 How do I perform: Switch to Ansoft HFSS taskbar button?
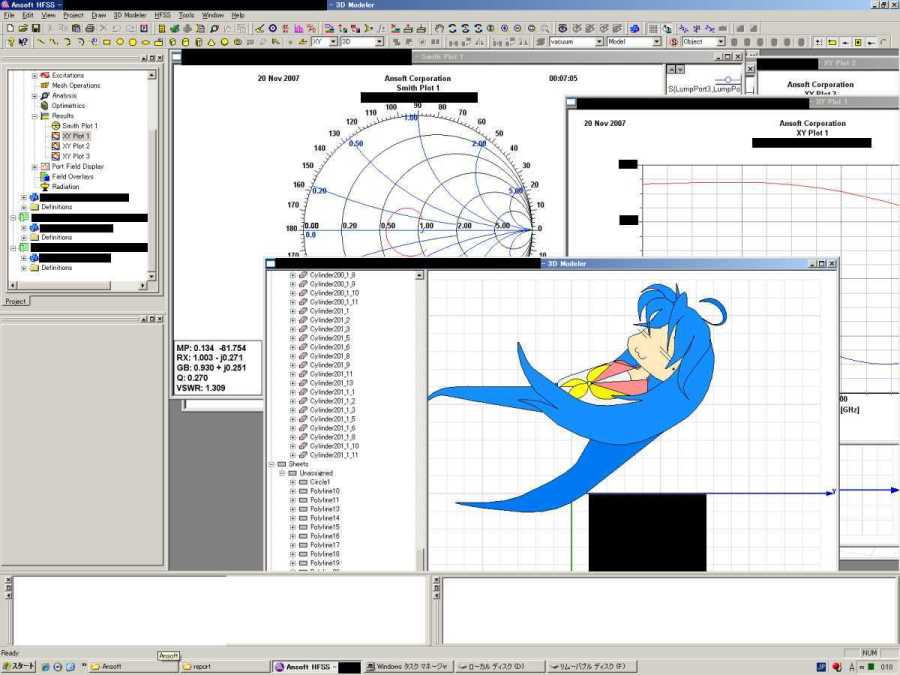[317, 666]
